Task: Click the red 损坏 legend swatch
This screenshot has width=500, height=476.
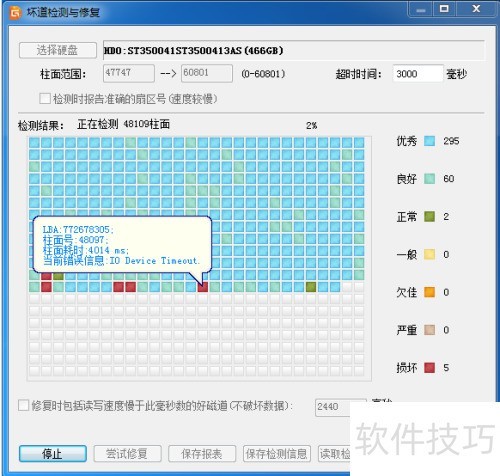Action: 429,368
